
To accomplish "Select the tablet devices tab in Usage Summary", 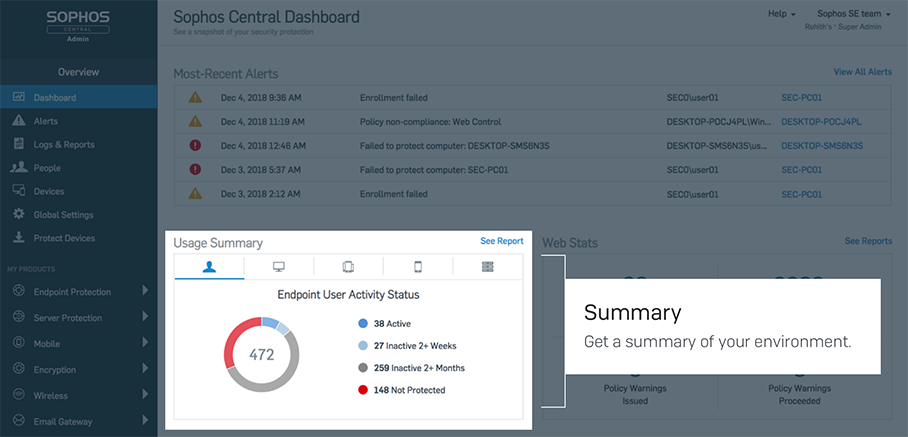I will 348,266.
